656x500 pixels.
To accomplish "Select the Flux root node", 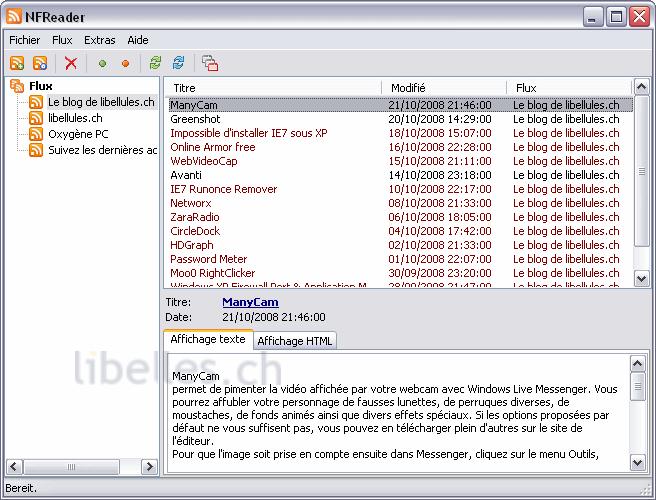I will tap(41, 86).
